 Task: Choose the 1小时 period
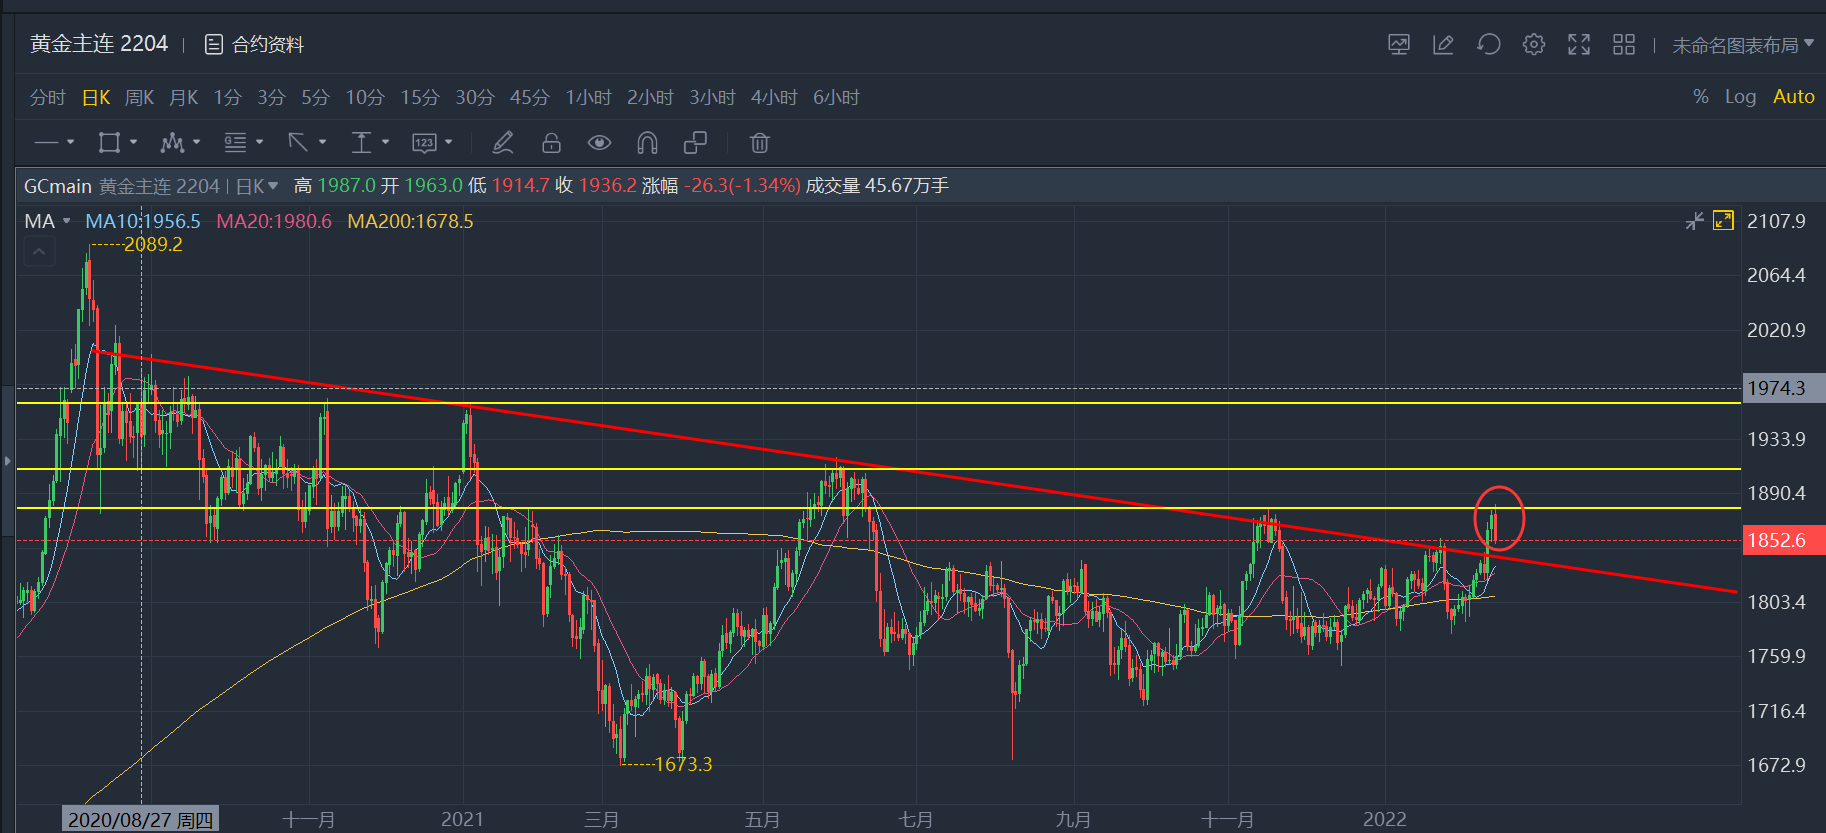click(588, 97)
